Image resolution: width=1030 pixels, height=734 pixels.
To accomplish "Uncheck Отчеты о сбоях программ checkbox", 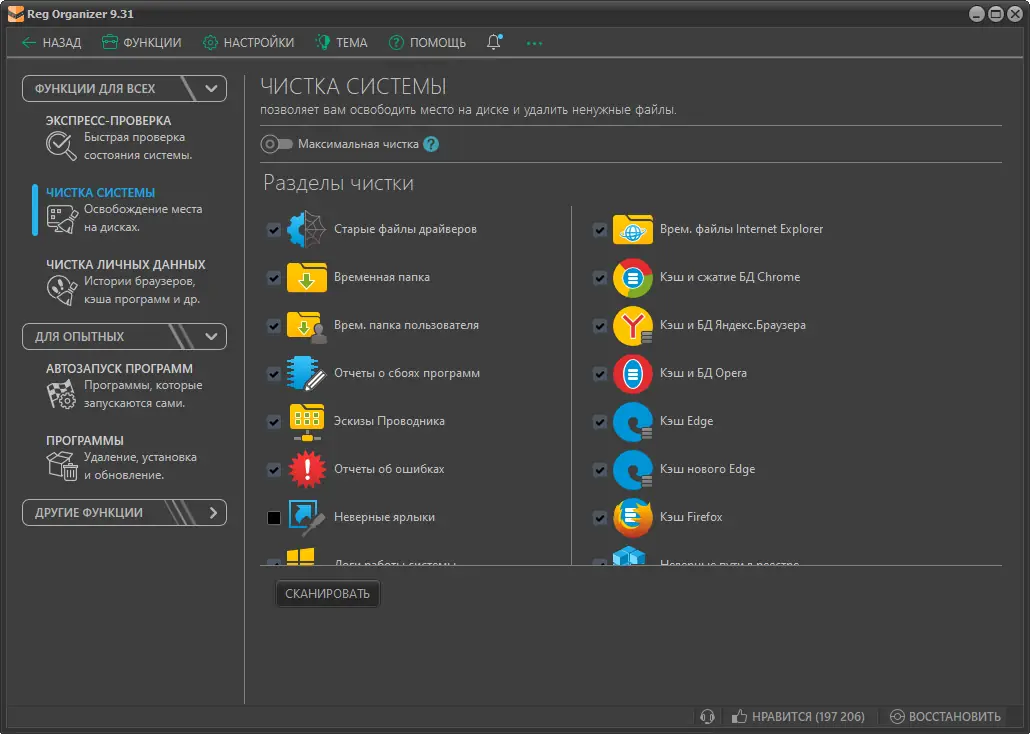I will (274, 374).
